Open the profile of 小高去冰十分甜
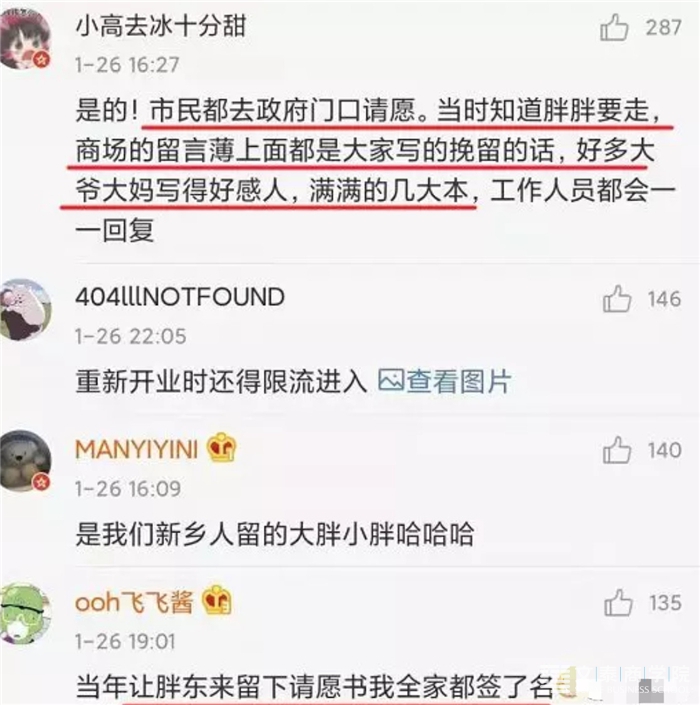 161,26
